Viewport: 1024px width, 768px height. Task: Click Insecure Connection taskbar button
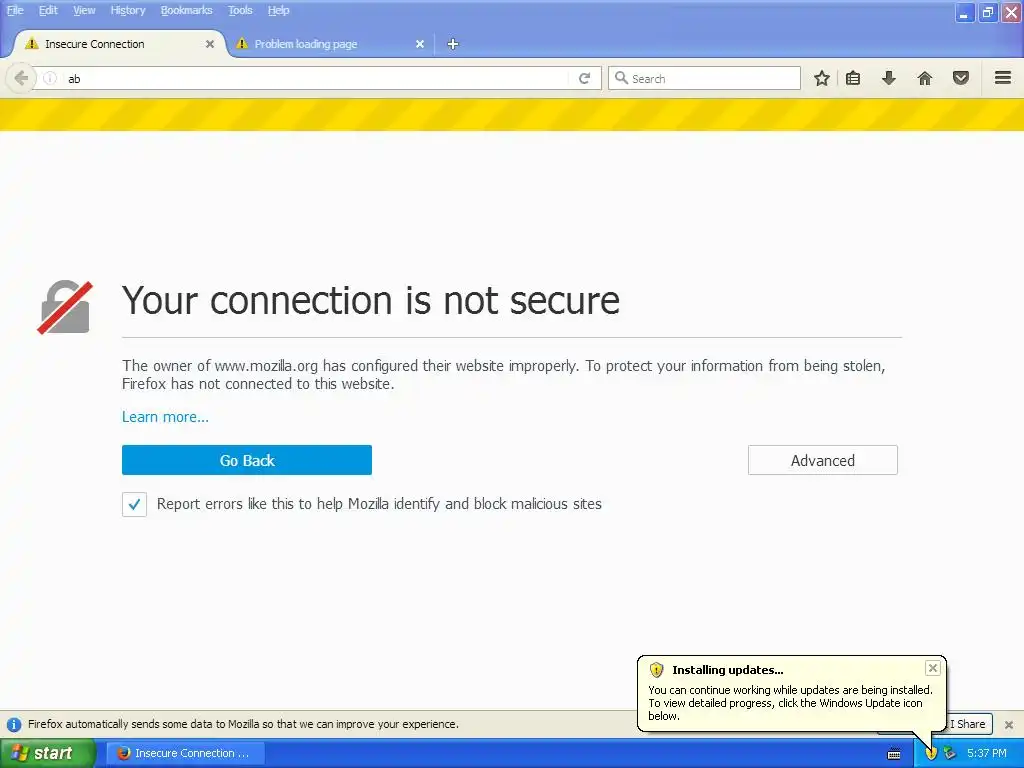pyautogui.click(x=185, y=753)
